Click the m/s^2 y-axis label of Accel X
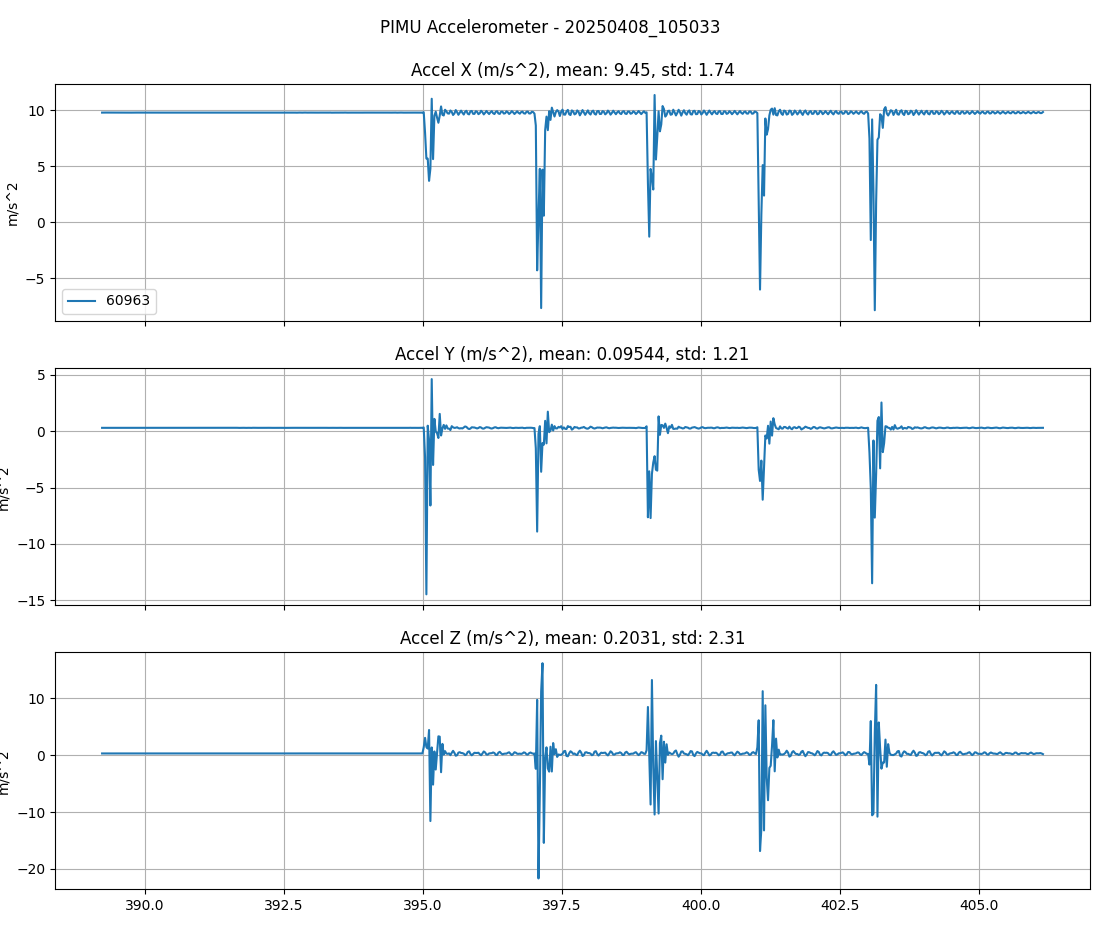Viewport: 1101px width, 936px height. (x=13, y=203)
